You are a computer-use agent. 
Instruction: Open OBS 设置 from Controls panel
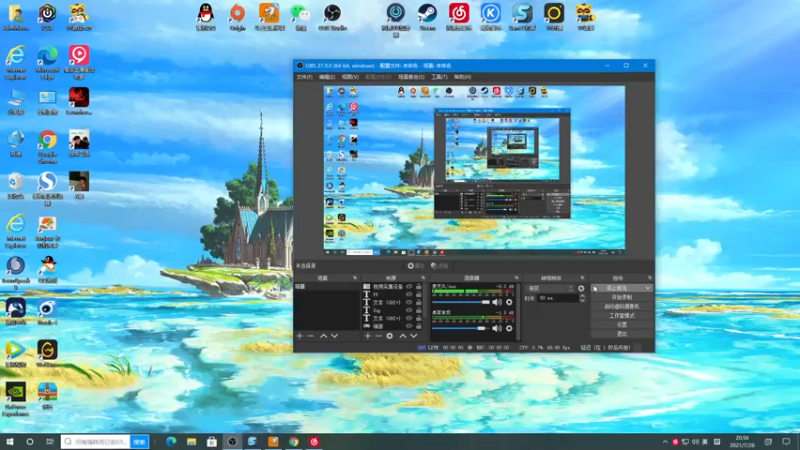(622, 324)
